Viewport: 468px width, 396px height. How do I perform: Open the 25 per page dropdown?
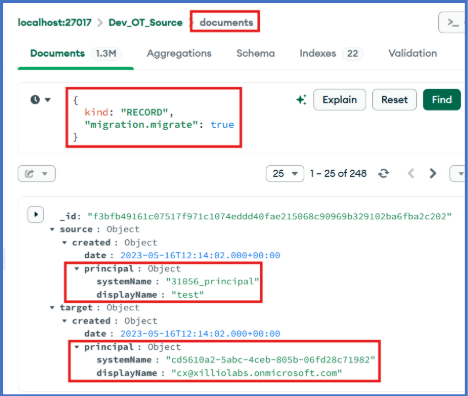[285, 174]
